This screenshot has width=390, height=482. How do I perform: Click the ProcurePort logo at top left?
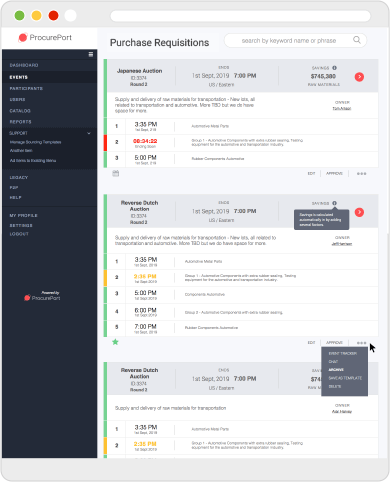click(45, 38)
